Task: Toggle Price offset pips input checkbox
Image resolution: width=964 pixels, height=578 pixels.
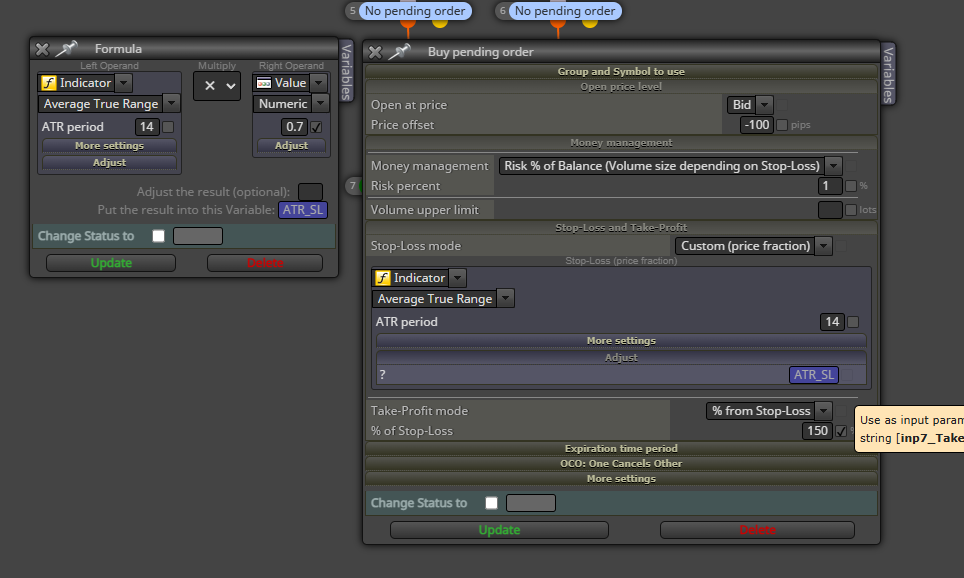Action: coord(782,125)
